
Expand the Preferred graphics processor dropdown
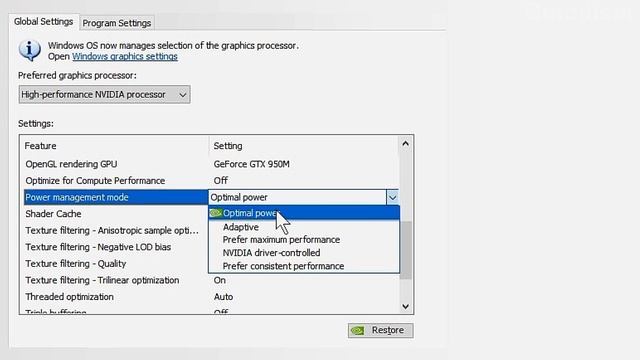[104, 94]
